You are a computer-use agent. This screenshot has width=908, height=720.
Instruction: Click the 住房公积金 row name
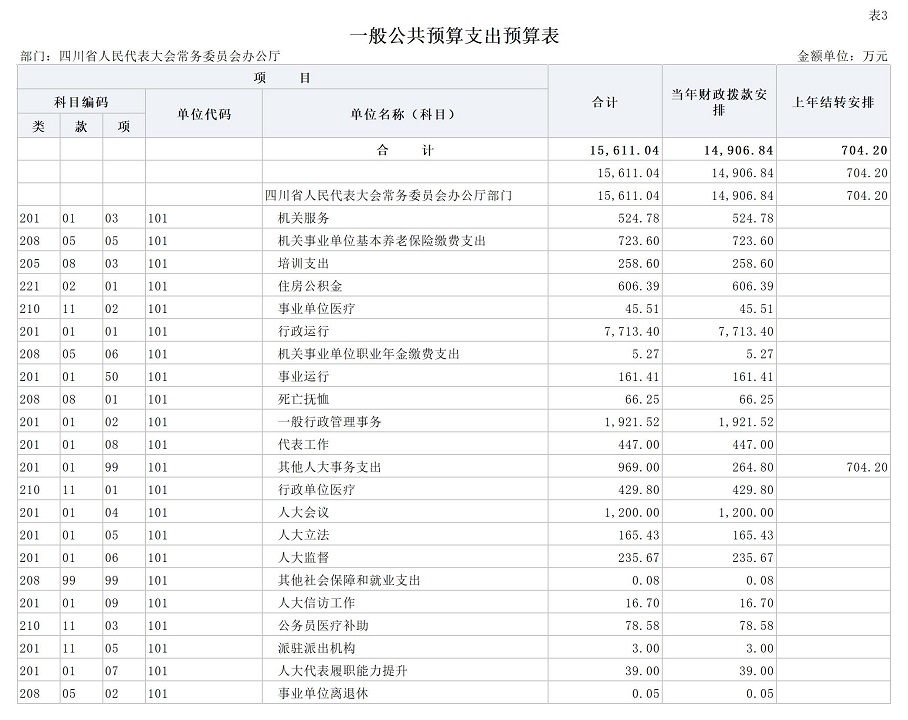(x=310, y=286)
